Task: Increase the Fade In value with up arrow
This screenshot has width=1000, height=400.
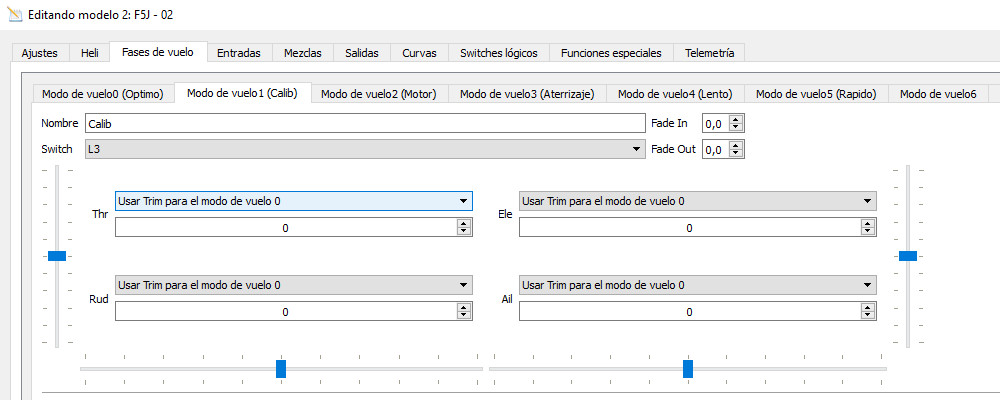Action: click(737, 119)
